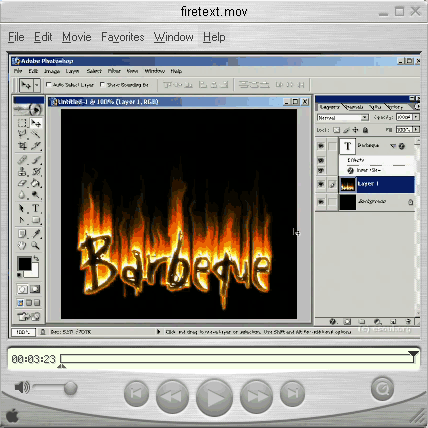
Task: Enable the Auto Select Layer checkbox
Action: click(x=48, y=85)
